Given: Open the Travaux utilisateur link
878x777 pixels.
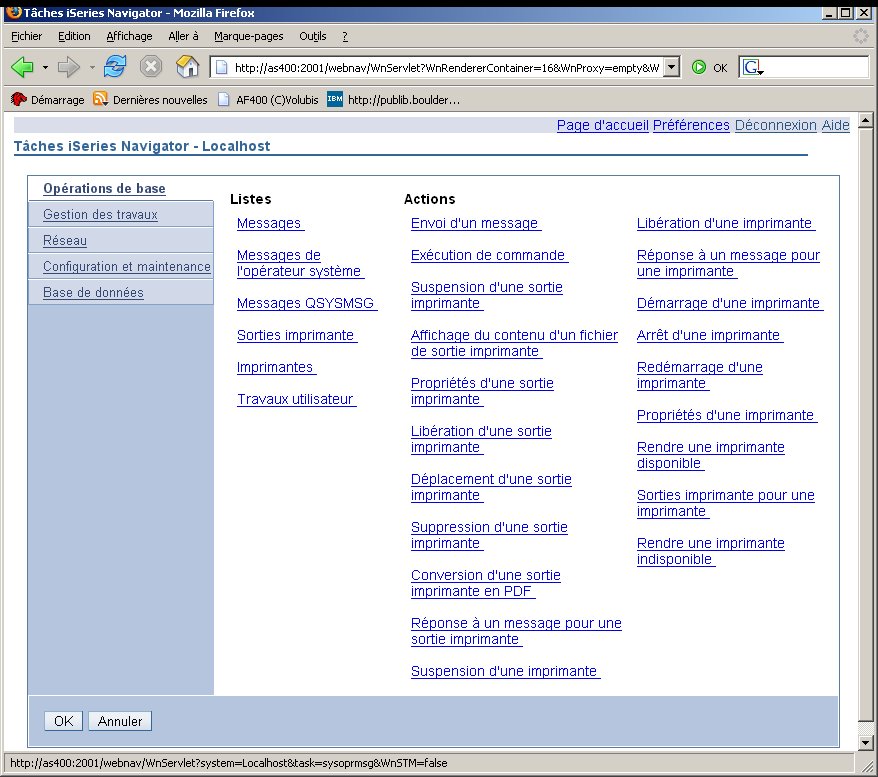Looking at the screenshot, I should (x=295, y=399).
